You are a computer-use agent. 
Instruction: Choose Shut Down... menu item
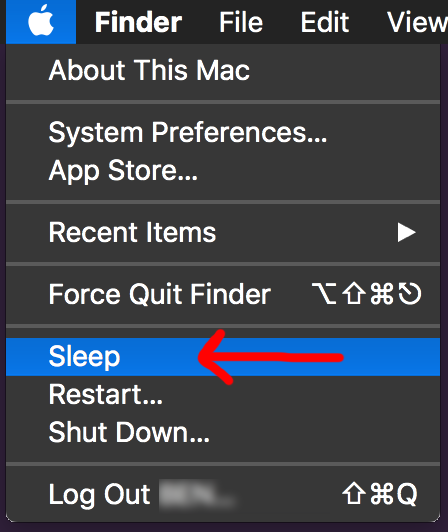click(x=223, y=432)
